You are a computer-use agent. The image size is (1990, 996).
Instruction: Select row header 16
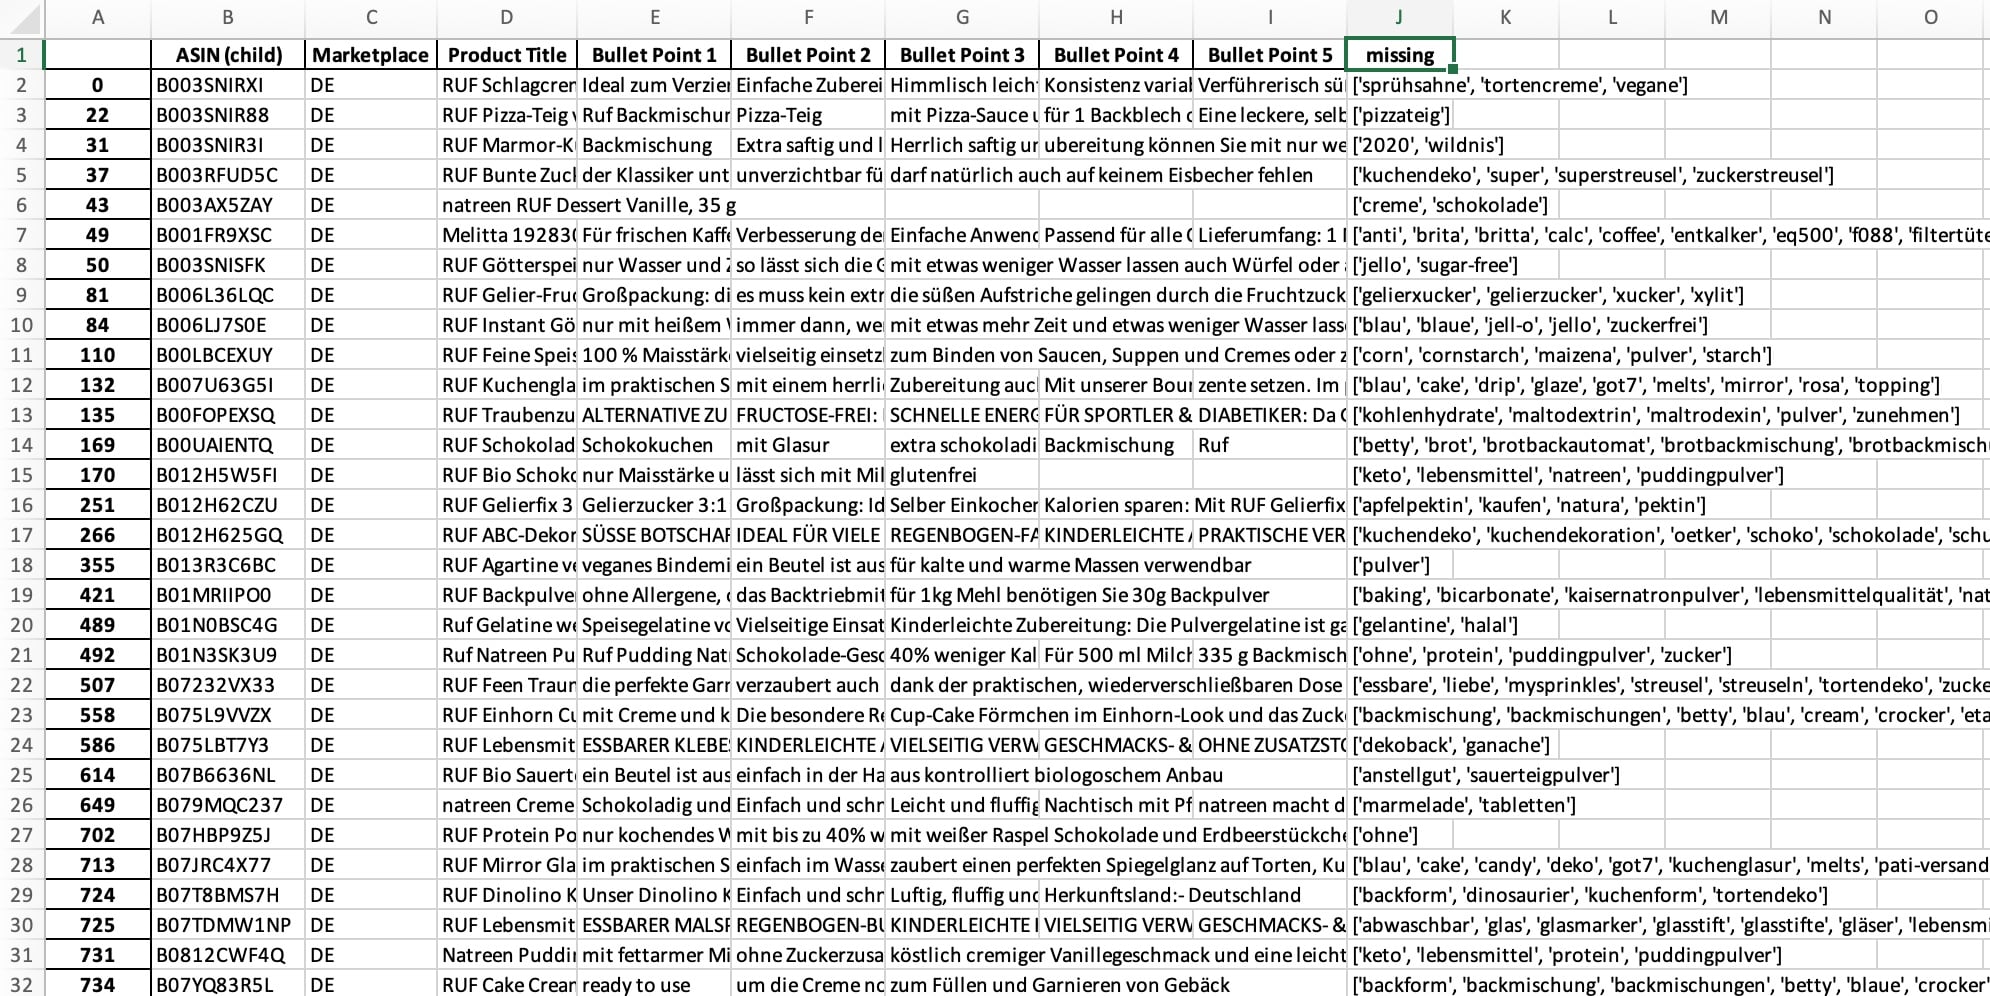(21, 505)
